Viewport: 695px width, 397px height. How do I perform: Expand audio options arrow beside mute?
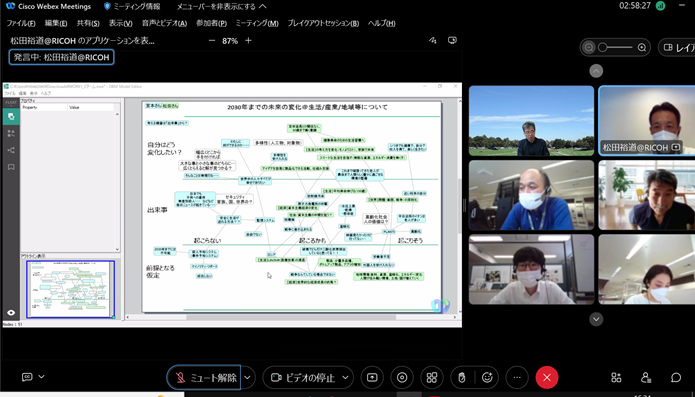(248, 378)
